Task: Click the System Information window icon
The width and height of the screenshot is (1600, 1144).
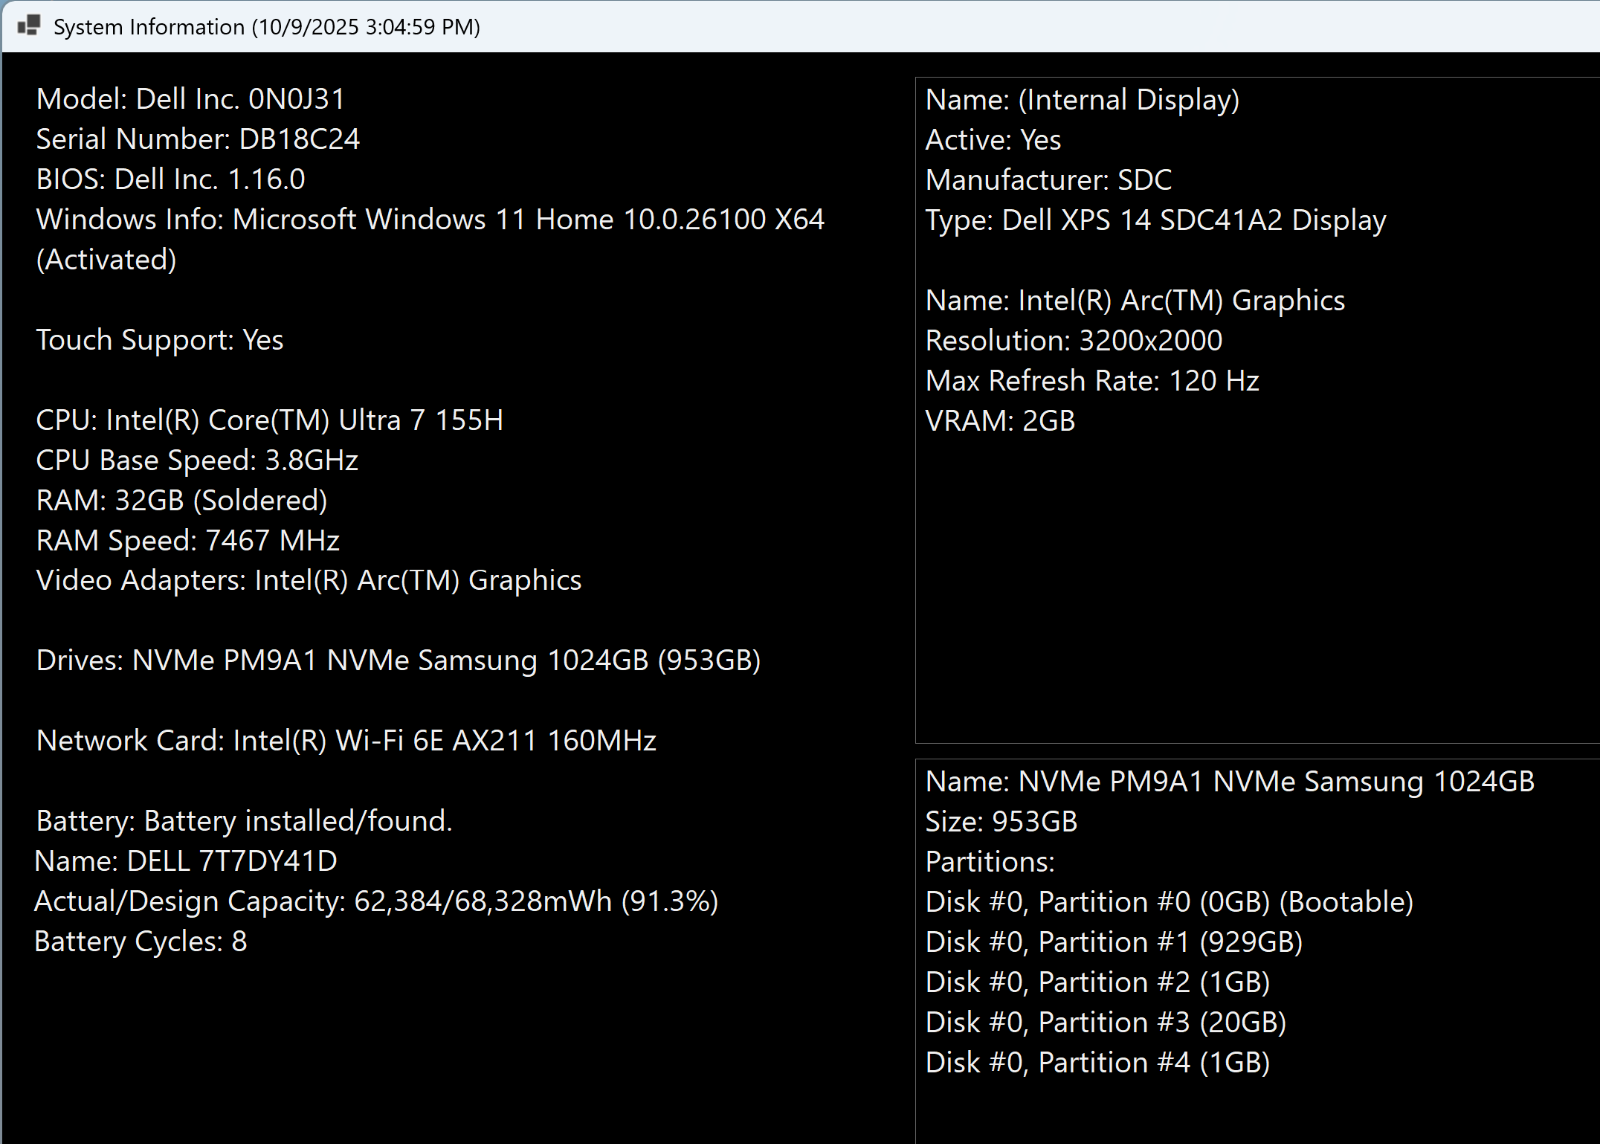Action: point(29,26)
